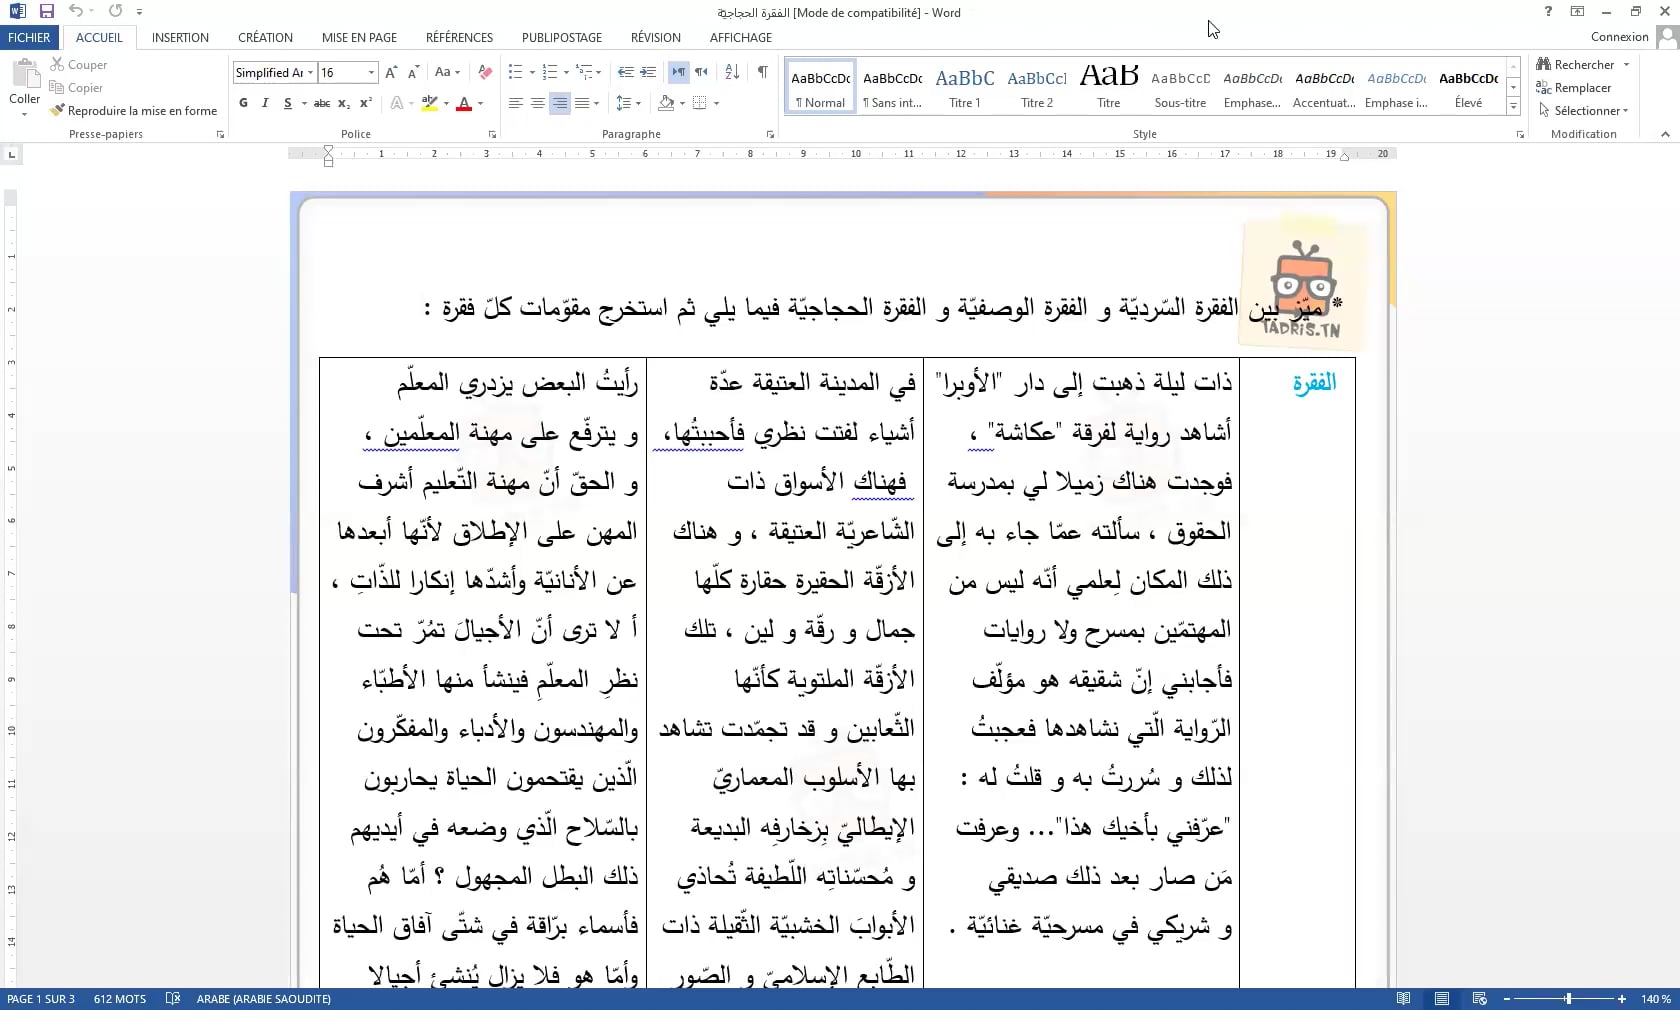This screenshot has width=1680, height=1010.
Task: Collapse the ribbon with the chevron
Action: [1665, 134]
